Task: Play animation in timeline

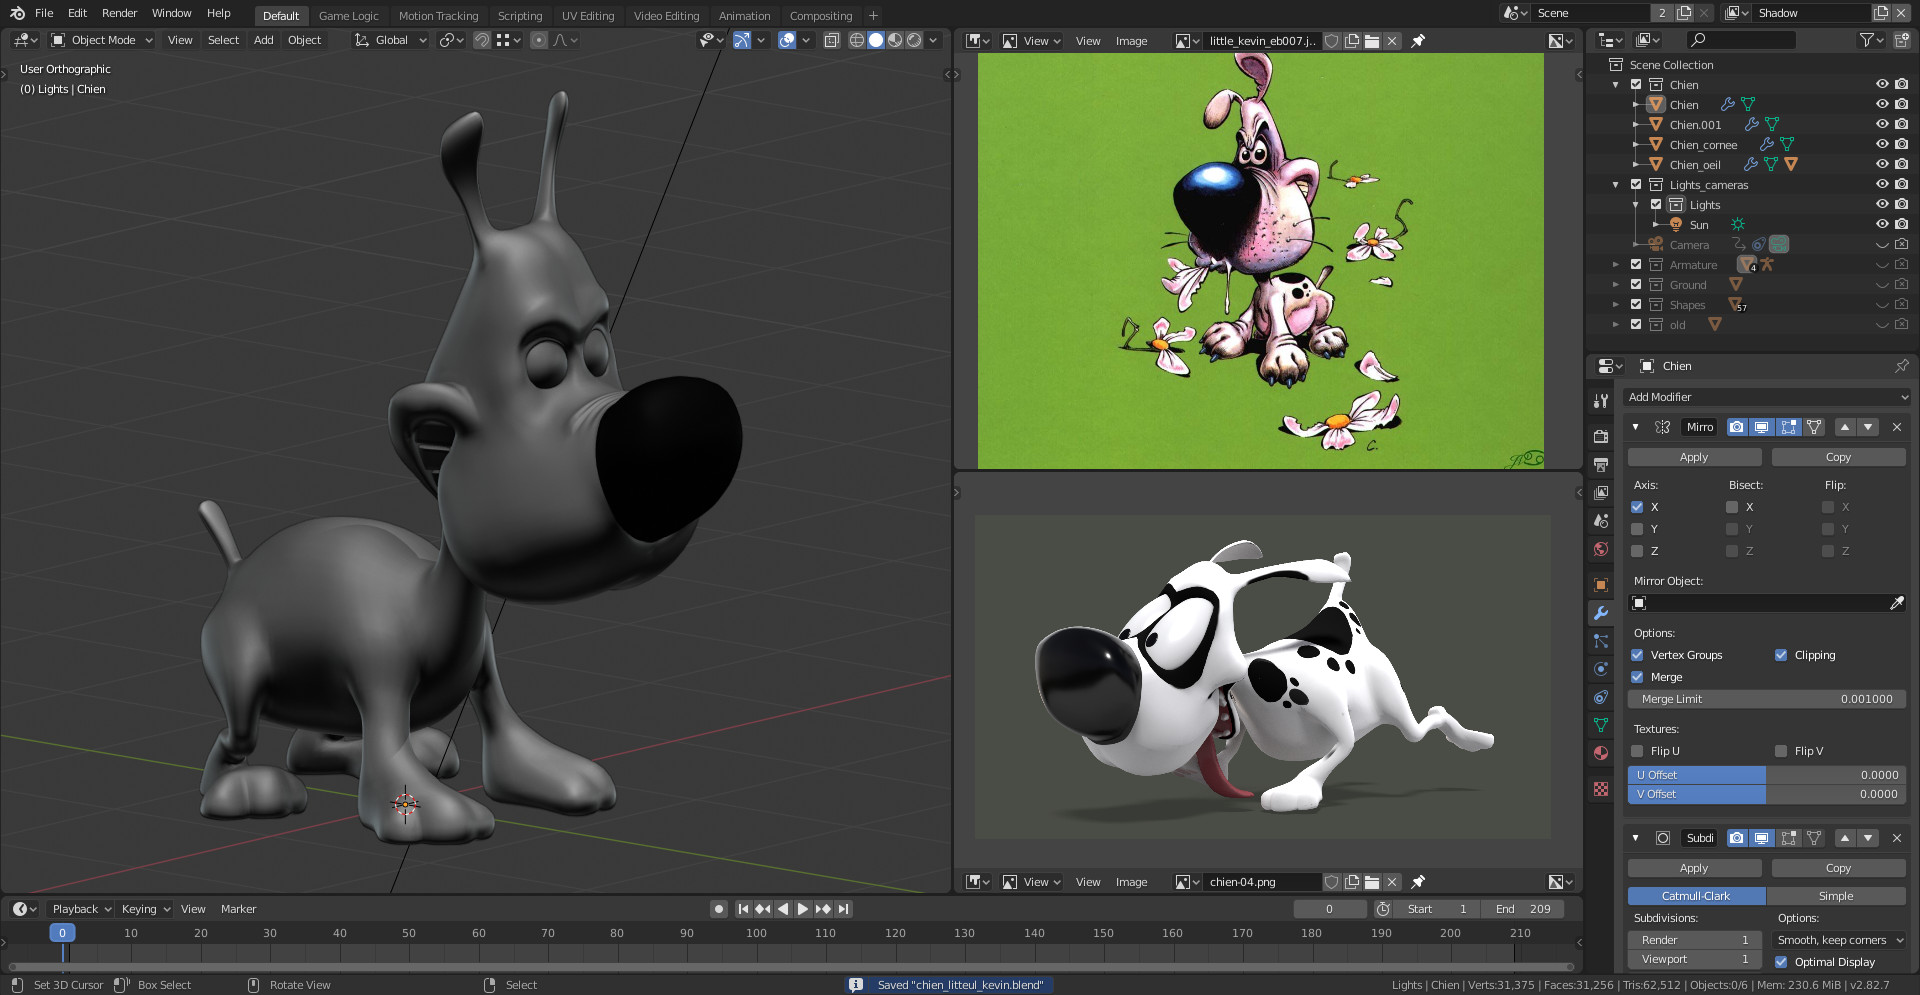Action: [x=802, y=909]
